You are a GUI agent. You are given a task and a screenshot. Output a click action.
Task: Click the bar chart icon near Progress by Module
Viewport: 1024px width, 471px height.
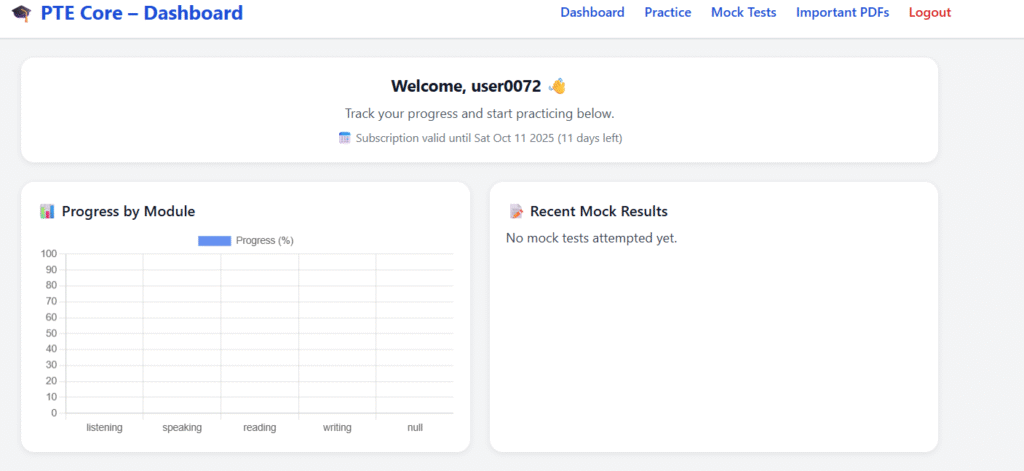click(47, 211)
